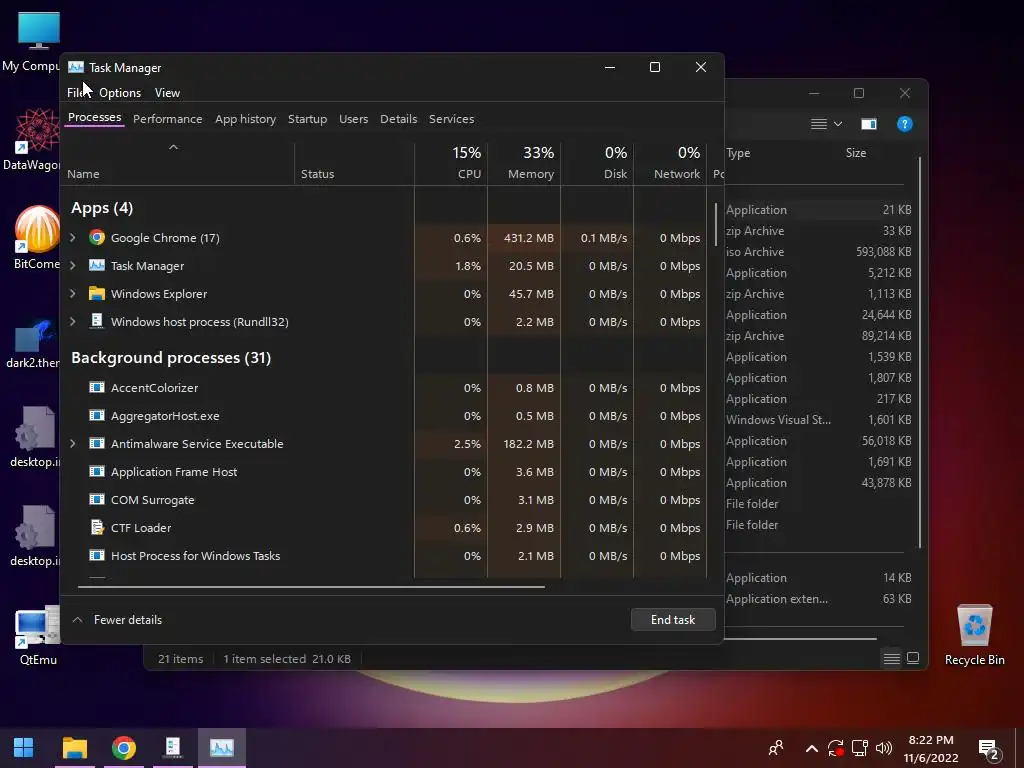The height and width of the screenshot is (768, 1024).
Task: Expand the Google Chrome (17) process group
Action: (72, 238)
